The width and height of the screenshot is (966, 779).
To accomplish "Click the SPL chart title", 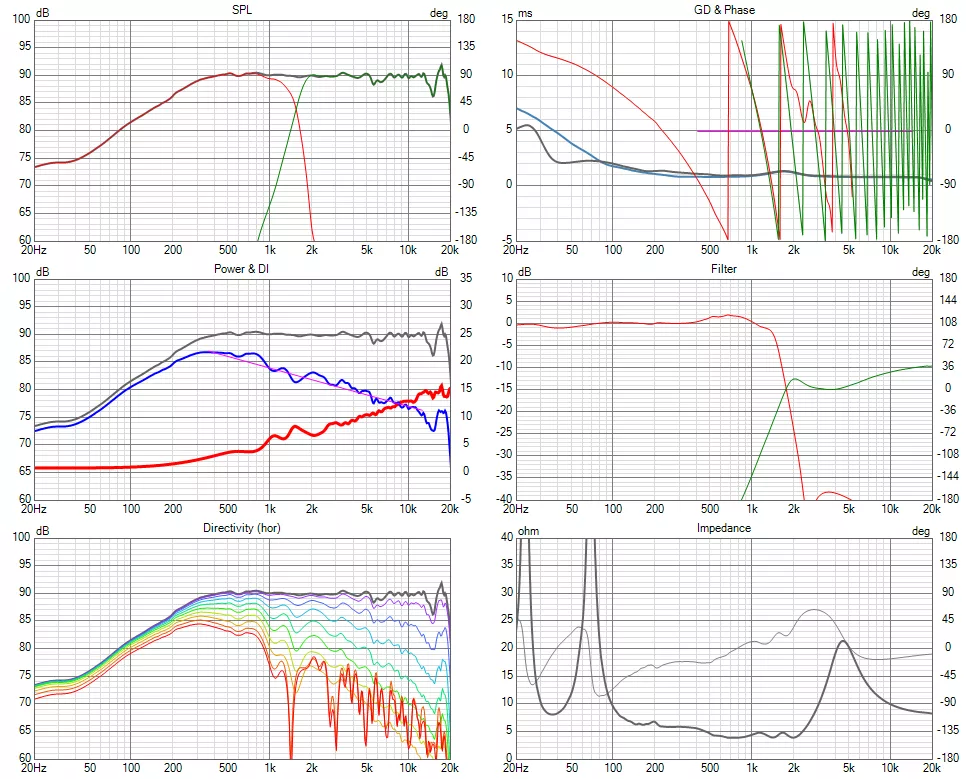I will 241,9.
